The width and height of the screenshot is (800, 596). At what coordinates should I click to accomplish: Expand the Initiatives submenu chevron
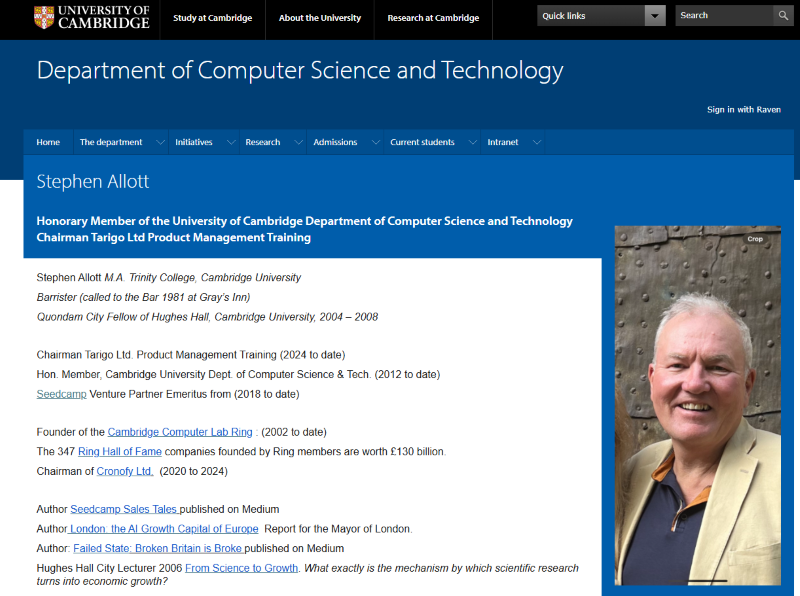tap(230, 143)
